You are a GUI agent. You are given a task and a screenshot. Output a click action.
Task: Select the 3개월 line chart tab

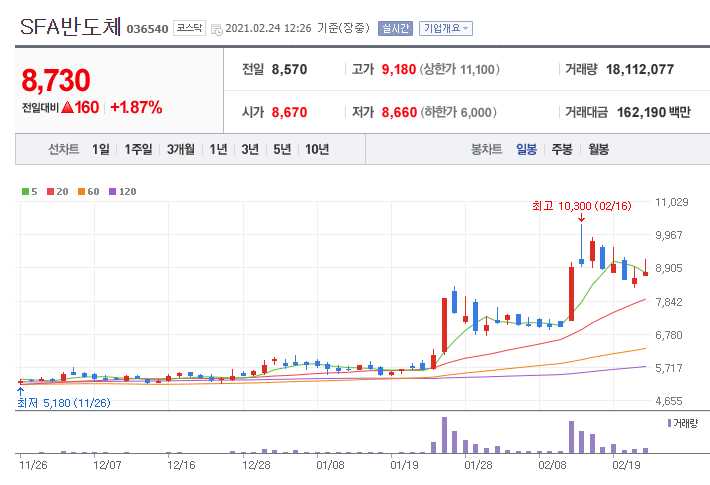(181, 149)
